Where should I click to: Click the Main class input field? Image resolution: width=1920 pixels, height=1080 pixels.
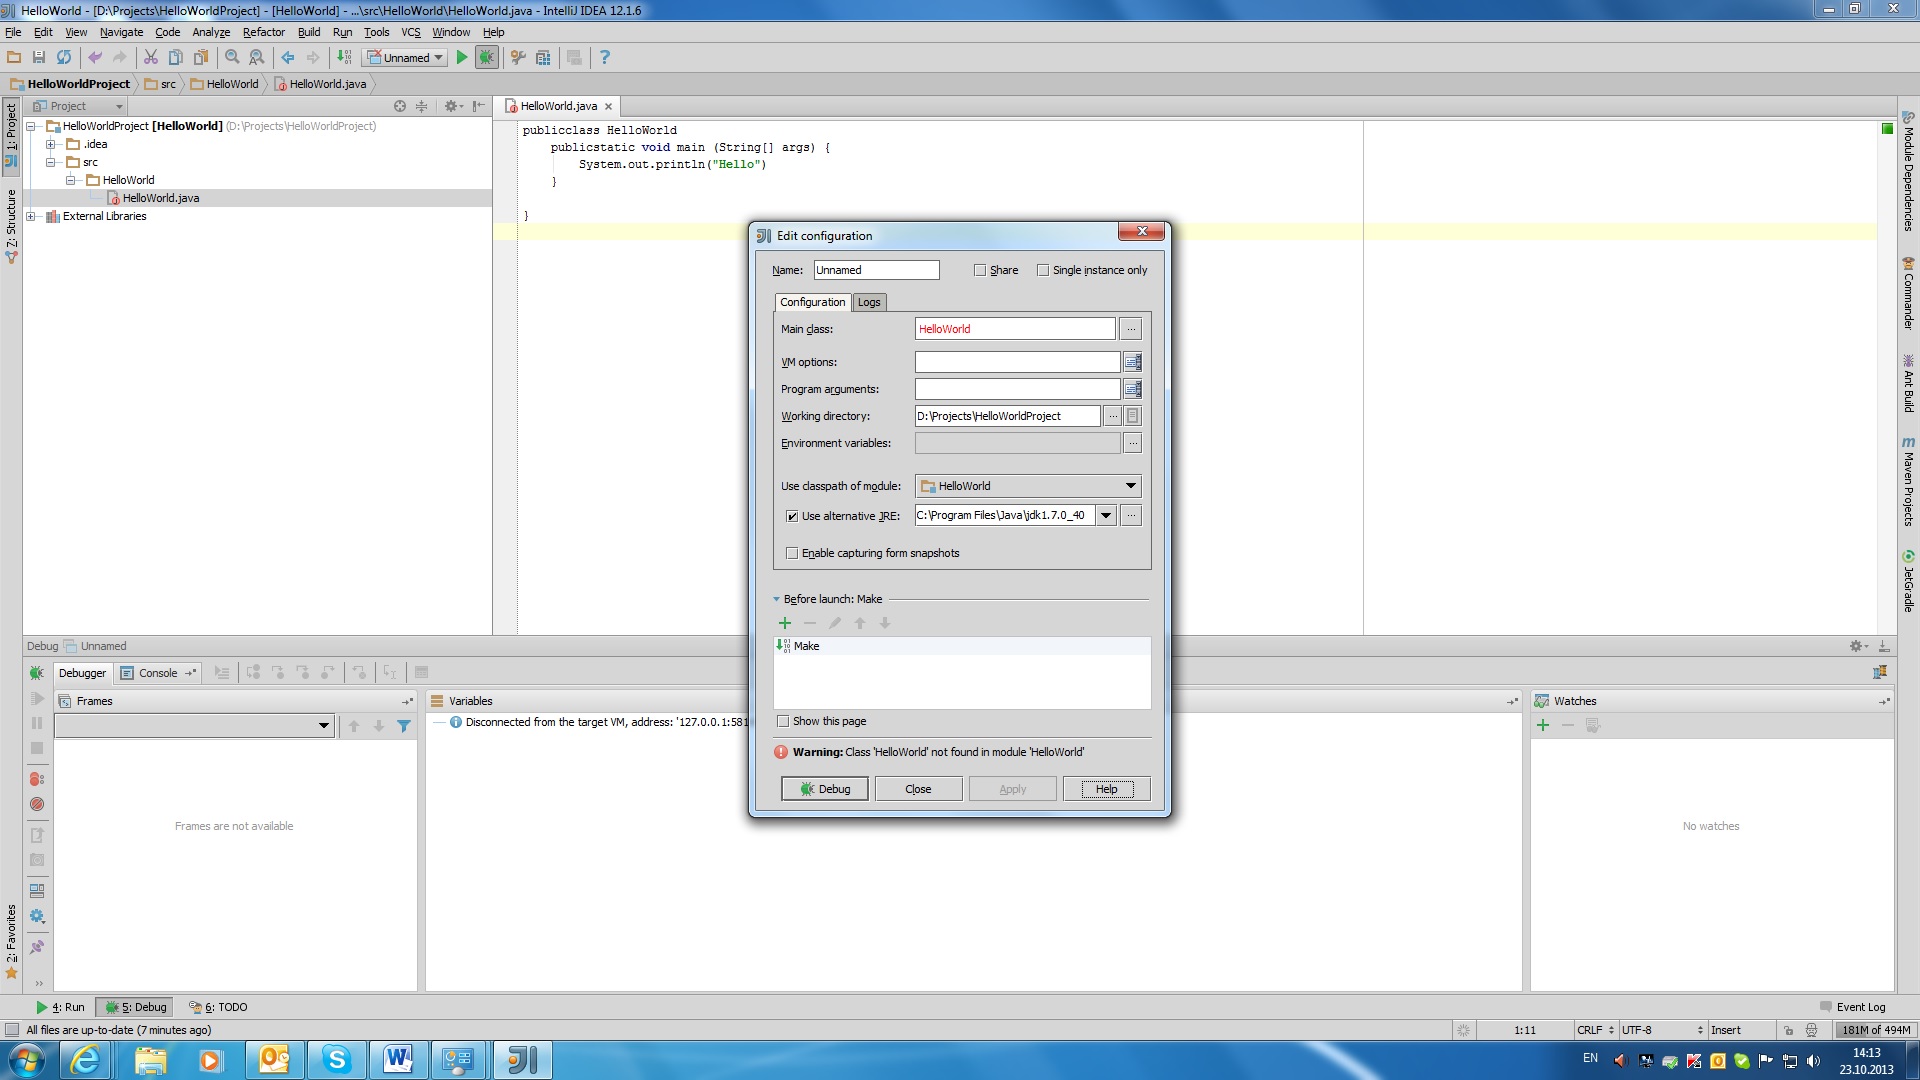(1014, 329)
